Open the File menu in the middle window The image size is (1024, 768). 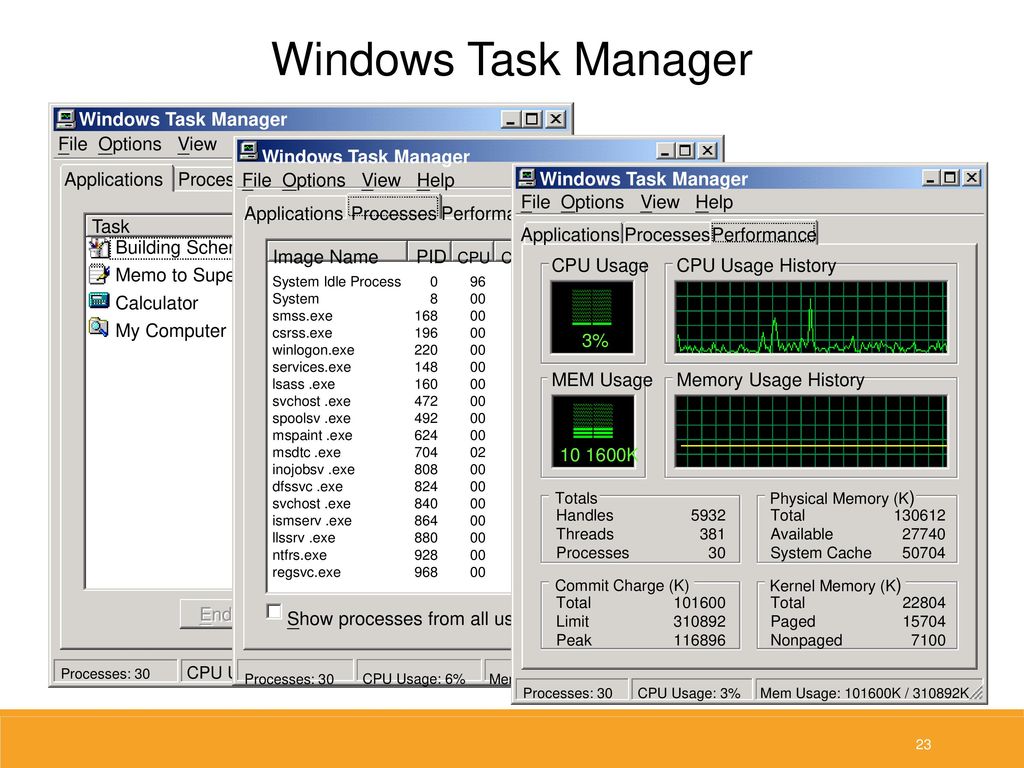click(256, 180)
